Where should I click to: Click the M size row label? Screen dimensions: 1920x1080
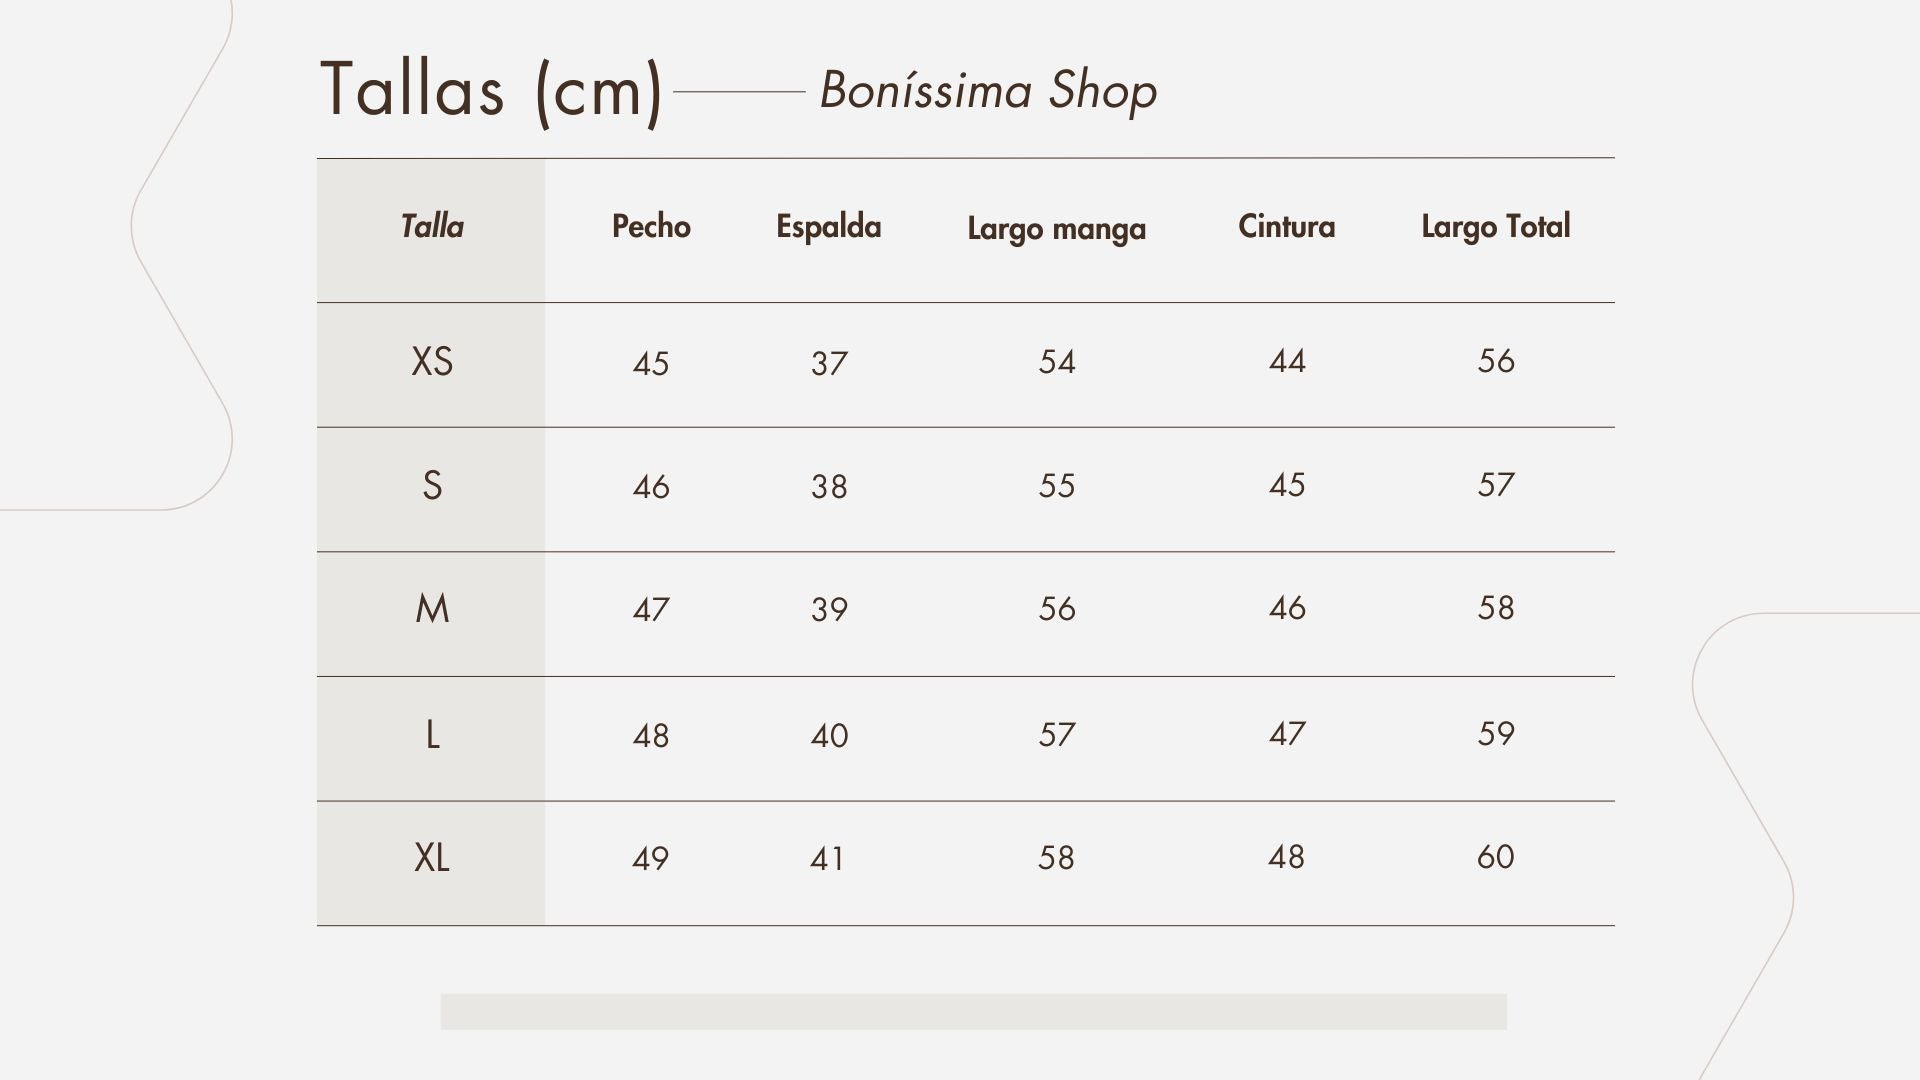pos(432,609)
